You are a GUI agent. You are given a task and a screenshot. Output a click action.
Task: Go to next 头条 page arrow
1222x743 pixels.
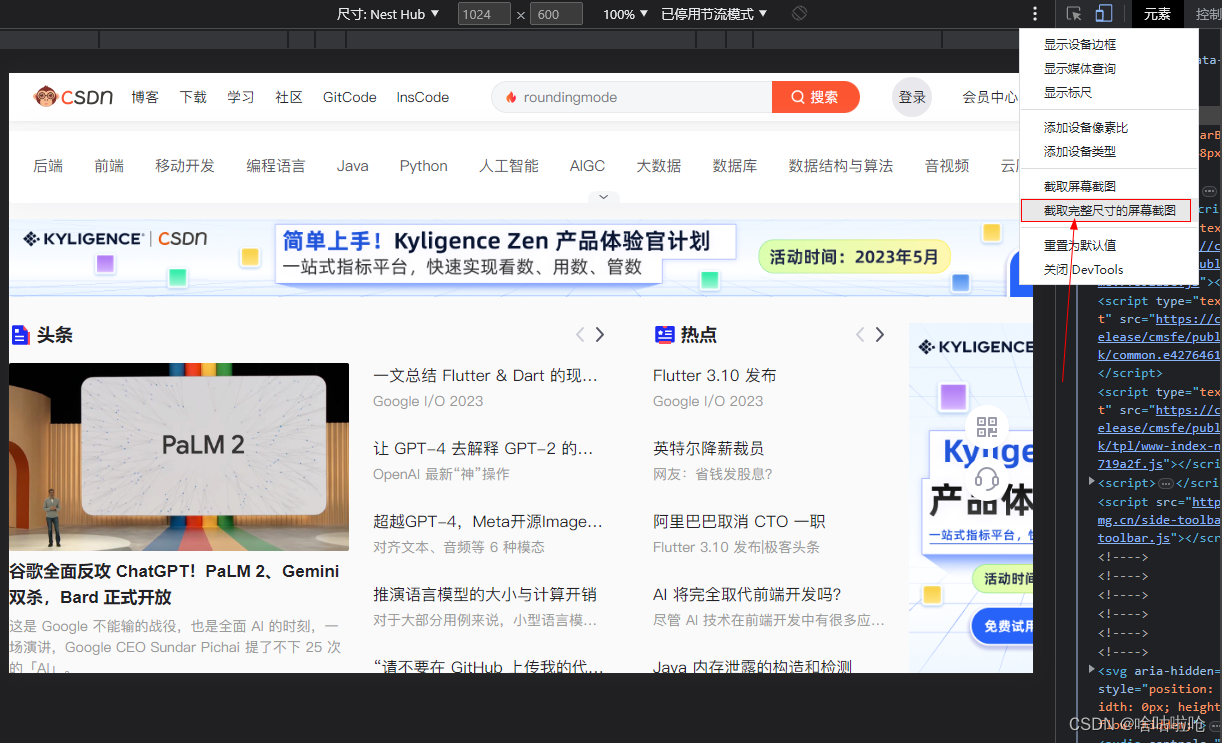point(600,334)
